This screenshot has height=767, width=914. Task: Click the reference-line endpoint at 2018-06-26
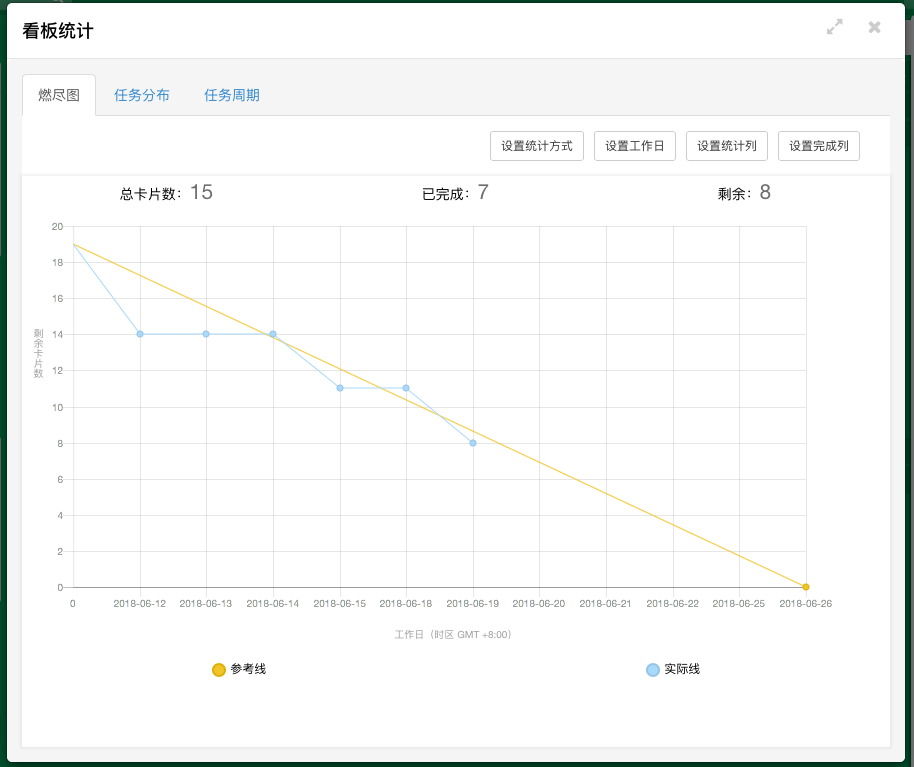[x=806, y=587]
